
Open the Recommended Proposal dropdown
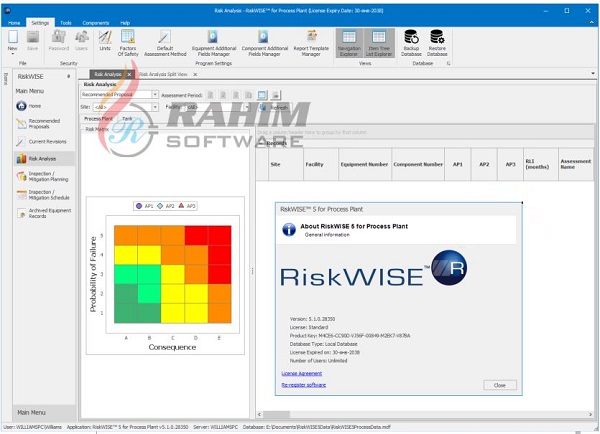tap(155, 95)
